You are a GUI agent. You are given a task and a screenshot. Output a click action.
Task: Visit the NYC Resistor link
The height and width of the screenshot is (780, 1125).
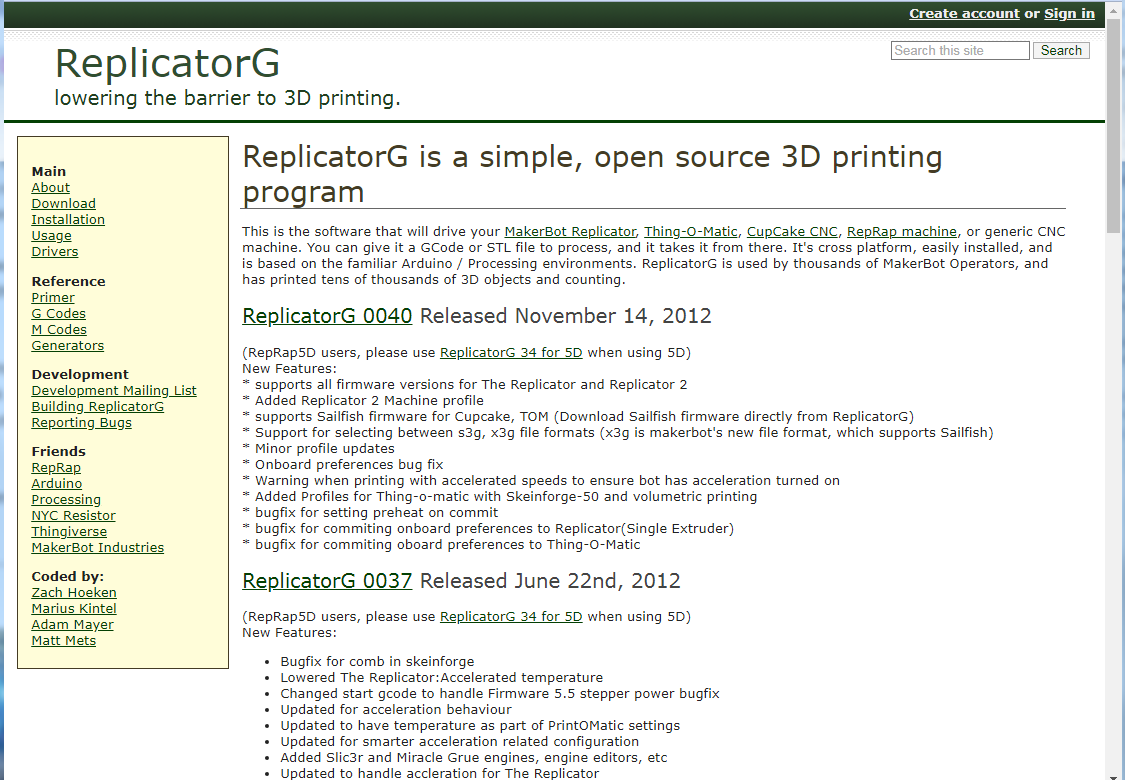point(73,515)
